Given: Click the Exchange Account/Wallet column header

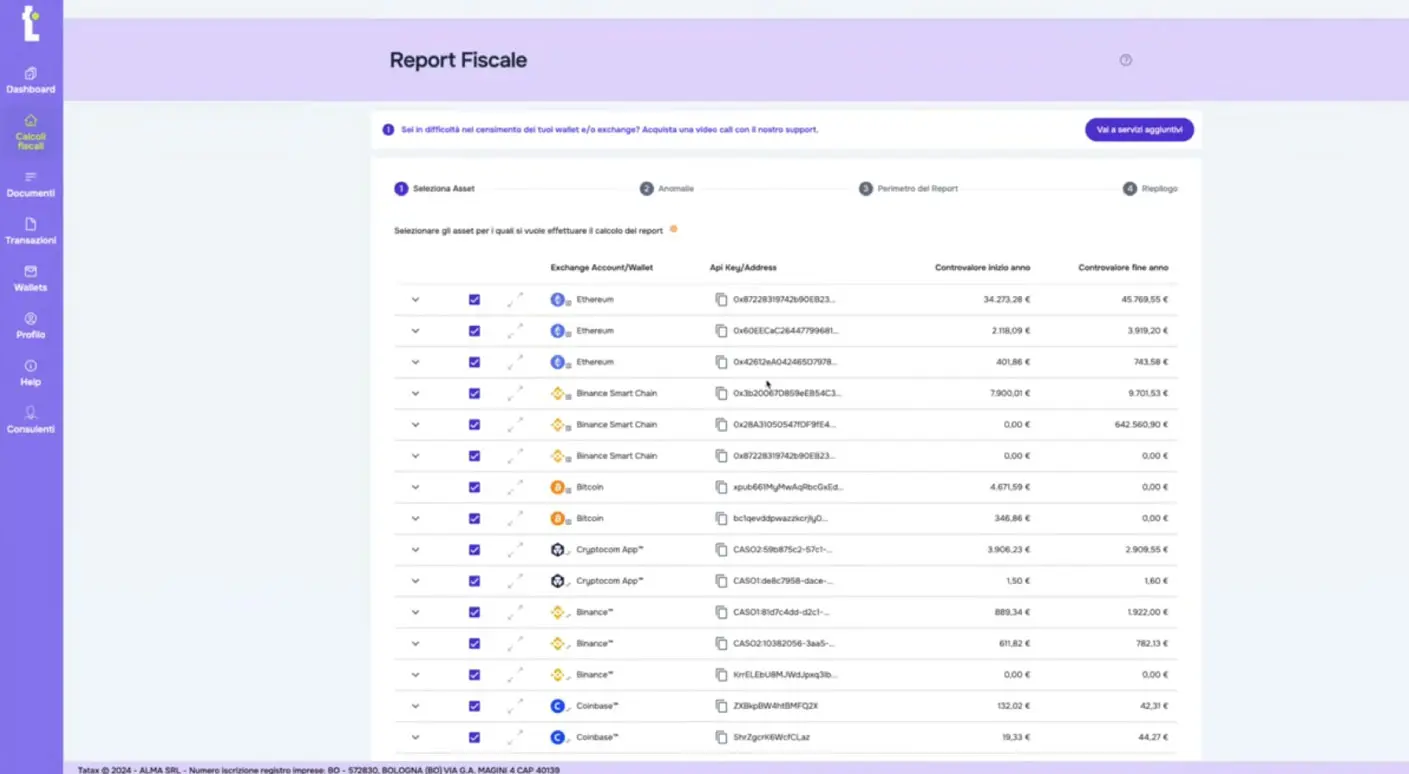Looking at the screenshot, I should [601, 268].
